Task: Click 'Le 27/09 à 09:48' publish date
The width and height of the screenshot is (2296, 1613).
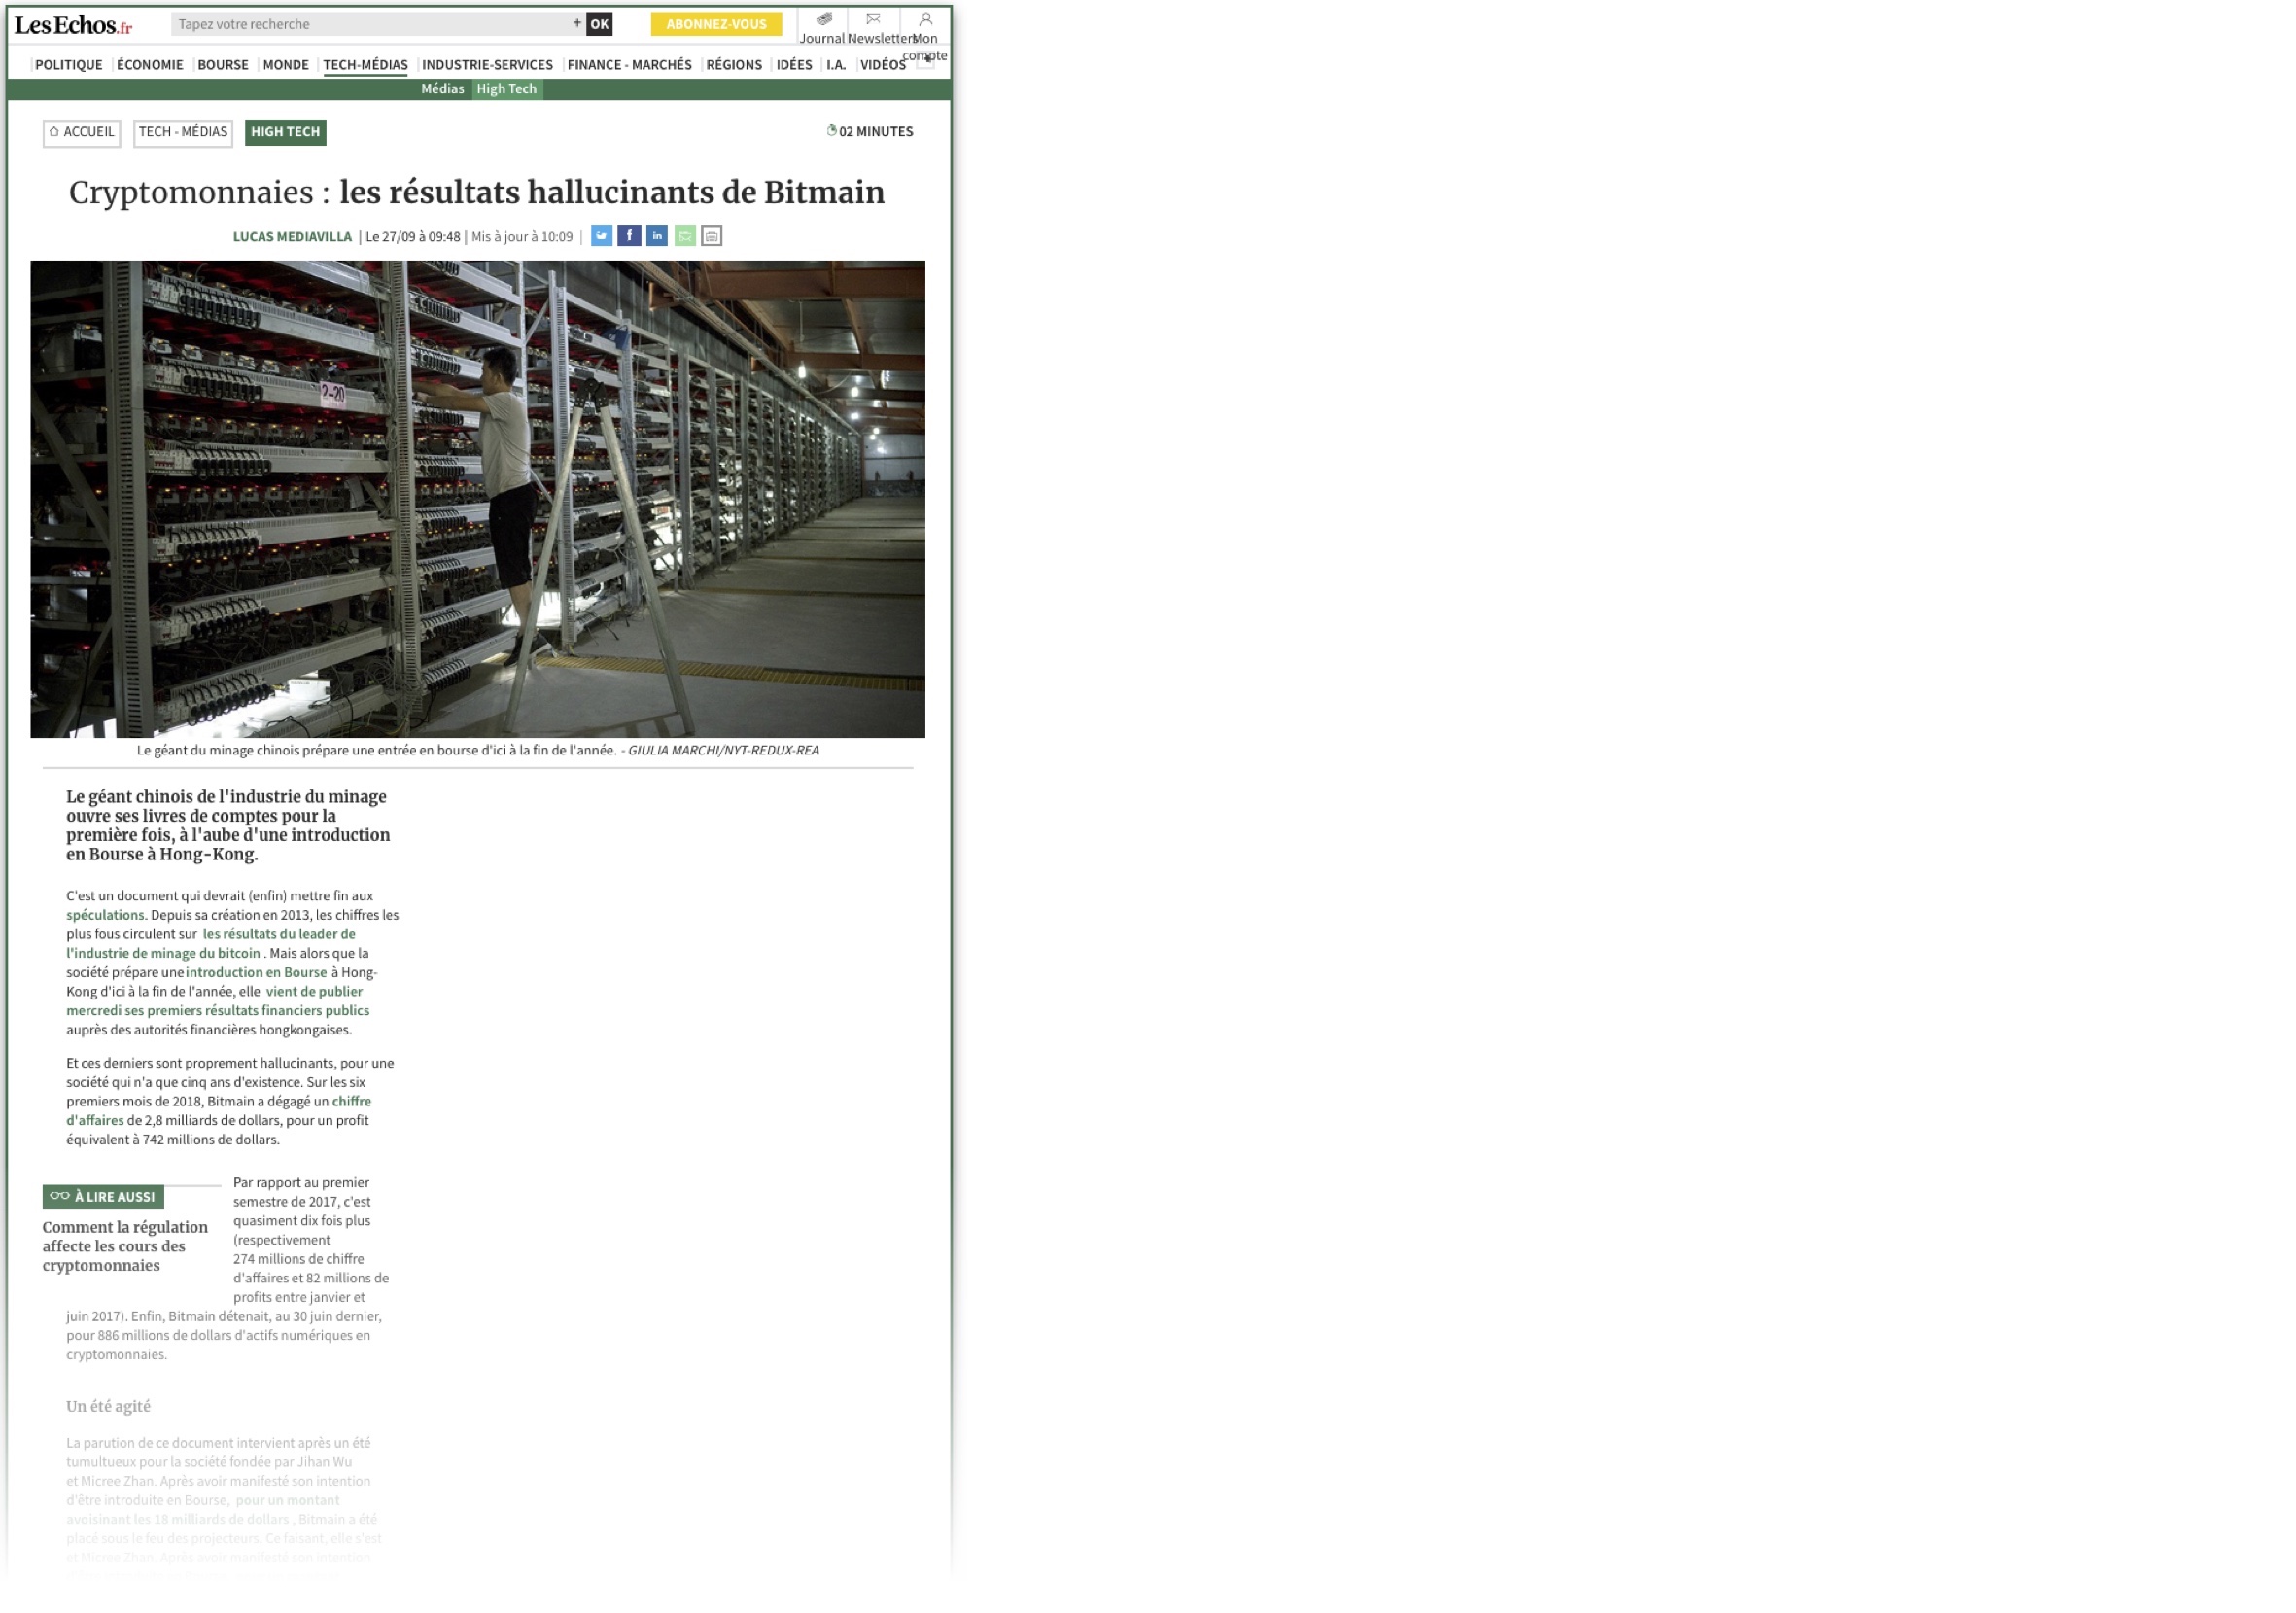Action: click(x=413, y=237)
